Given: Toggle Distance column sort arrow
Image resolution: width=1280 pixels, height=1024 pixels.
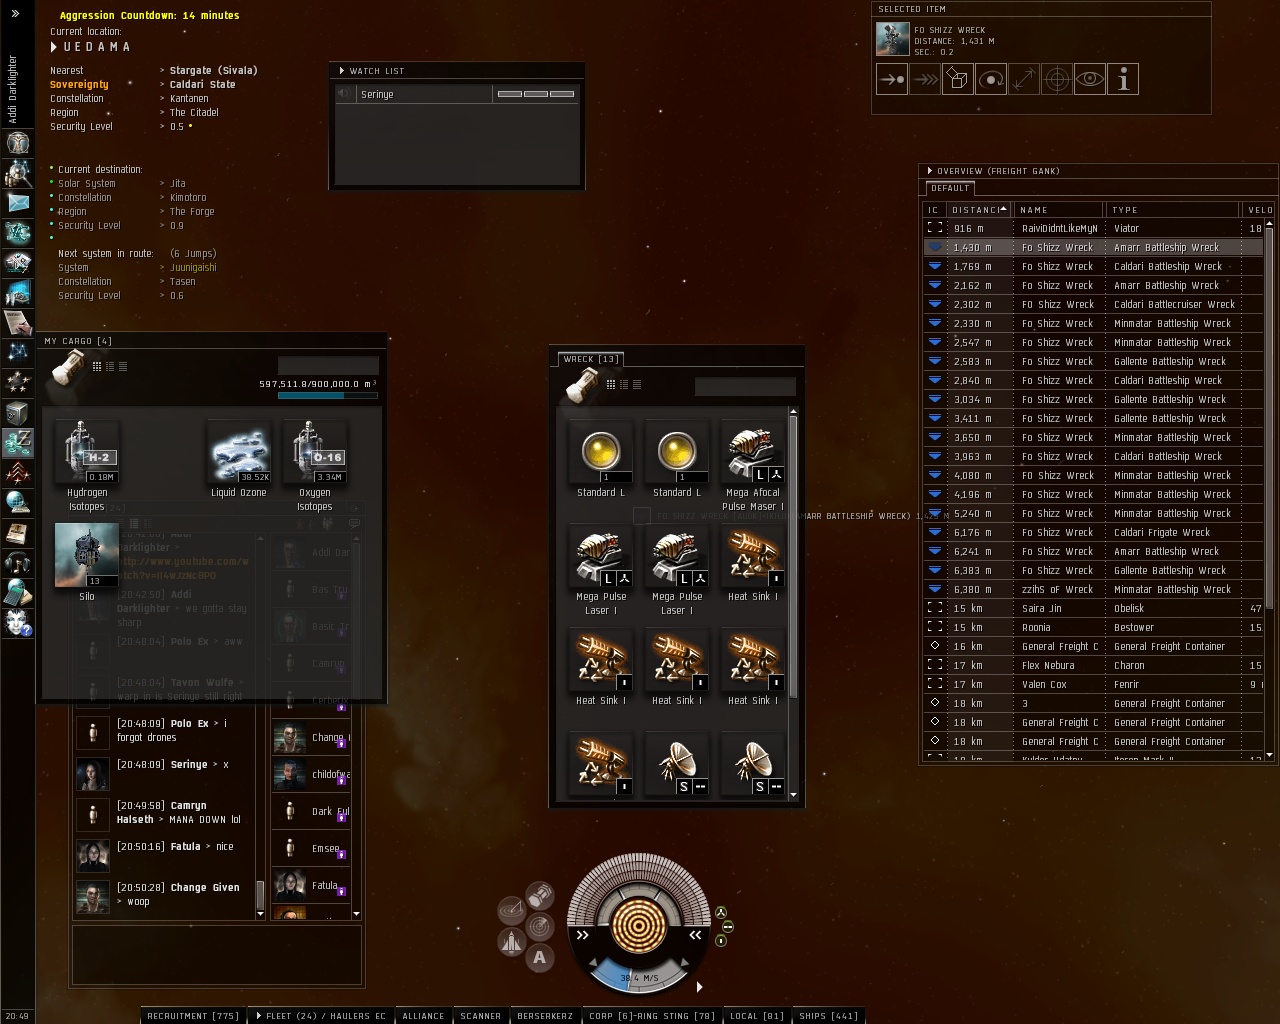Looking at the screenshot, I should pyautogui.click(x=1003, y=209).
